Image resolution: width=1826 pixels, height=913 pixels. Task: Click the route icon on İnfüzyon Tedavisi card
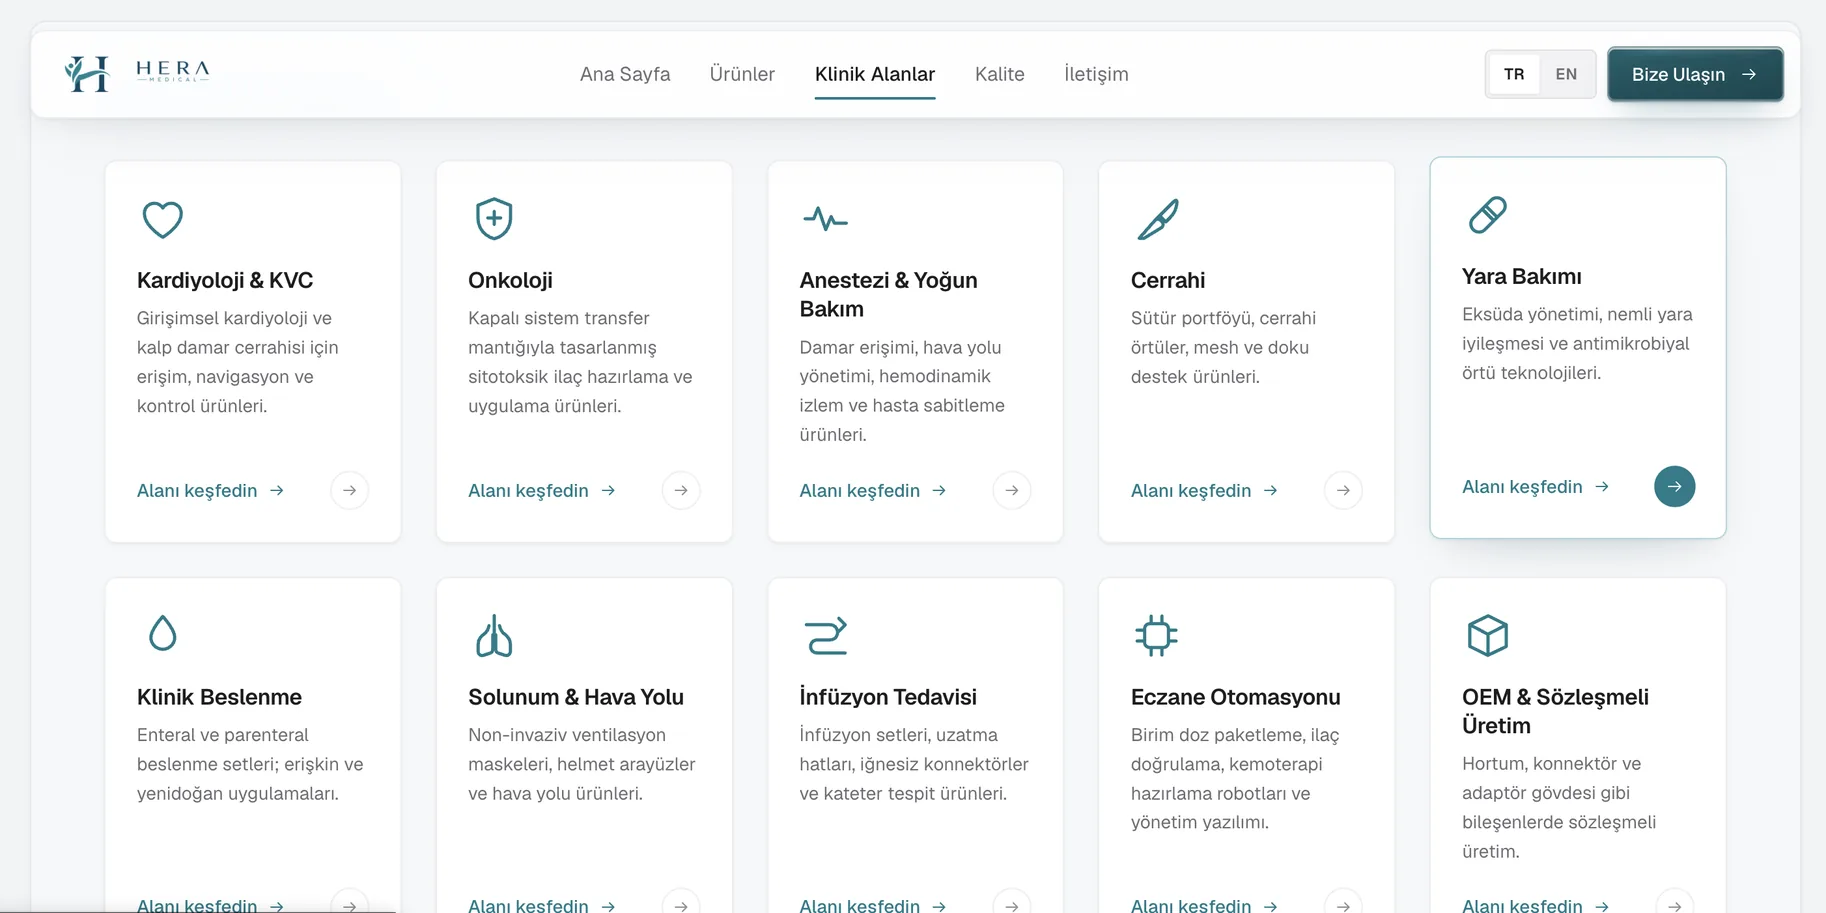click(x=826, y=635)
